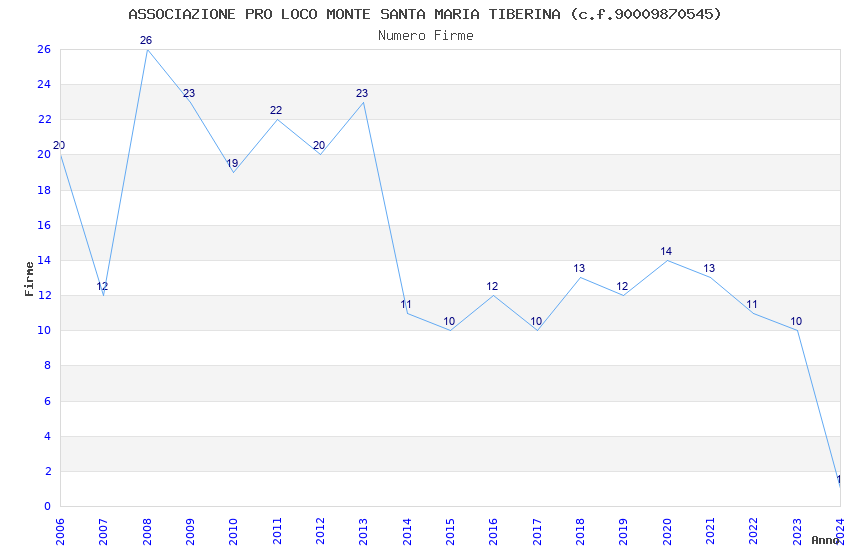850x550 pixels.
Task: Click the horizontal axis title Anno
Action: 825,540
